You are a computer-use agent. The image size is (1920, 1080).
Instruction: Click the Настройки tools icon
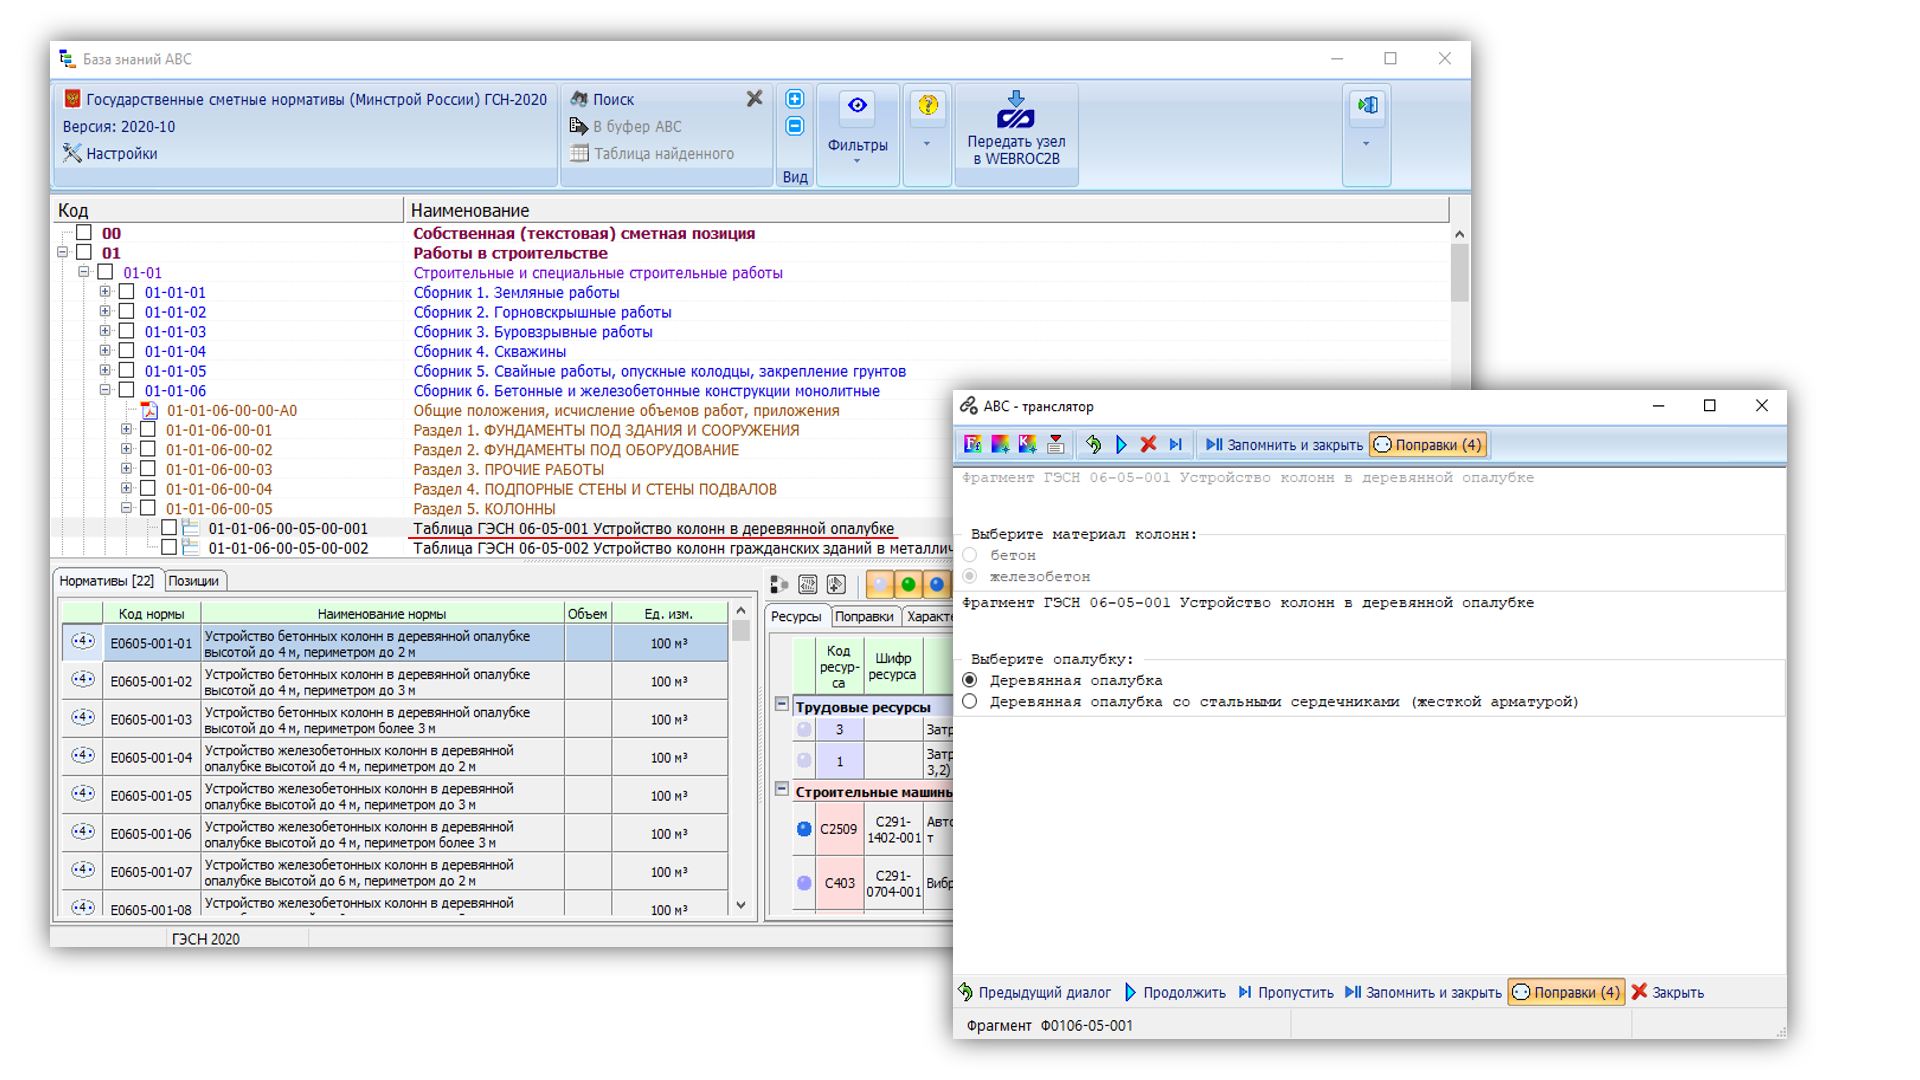72,153
